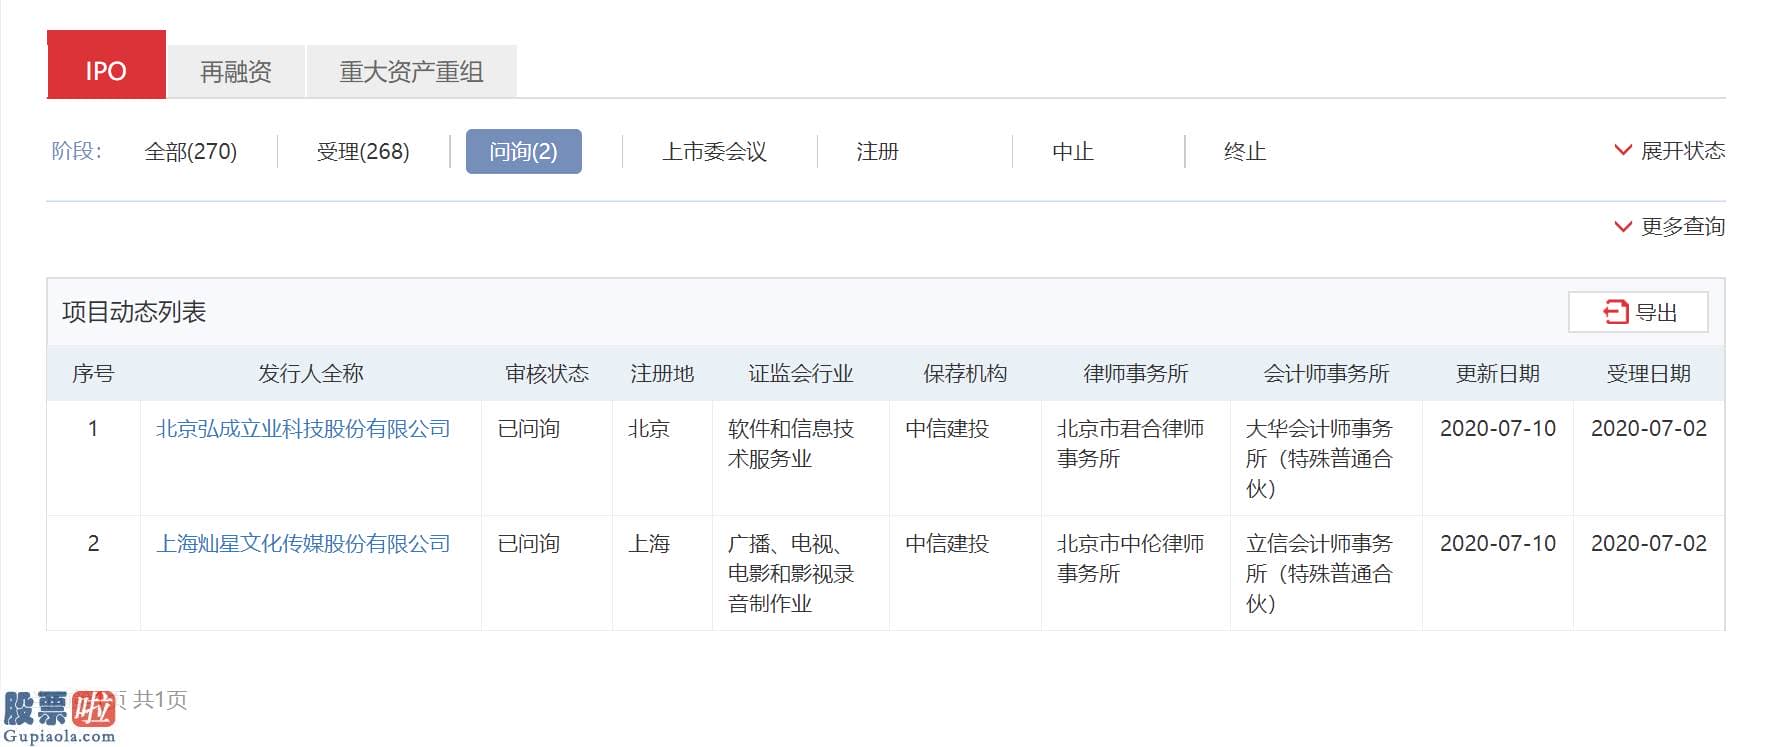The width and height of the screenshot is (1770, 747).
Task: Switch to the 重大资产重组 tab
Action: click(x=411, y=72)
